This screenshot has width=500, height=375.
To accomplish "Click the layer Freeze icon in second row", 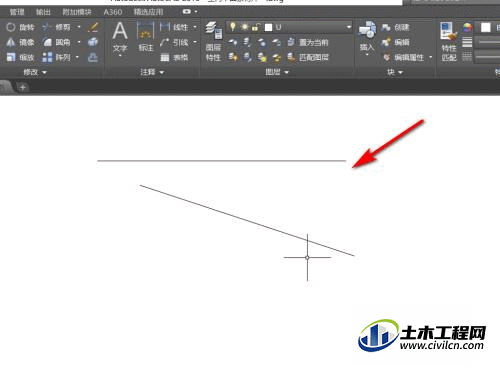I will (262, 42).
